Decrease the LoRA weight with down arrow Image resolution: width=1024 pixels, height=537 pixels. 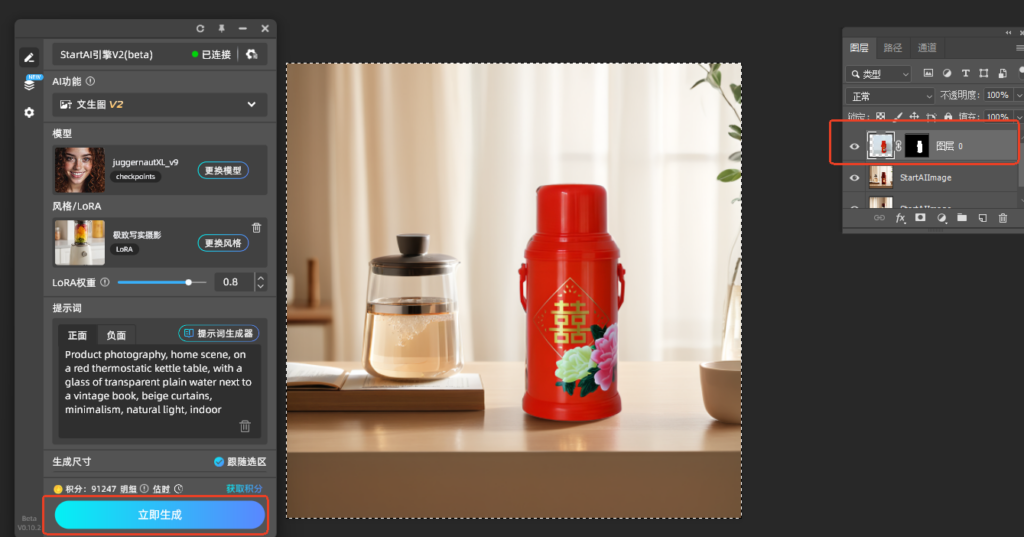261,287
